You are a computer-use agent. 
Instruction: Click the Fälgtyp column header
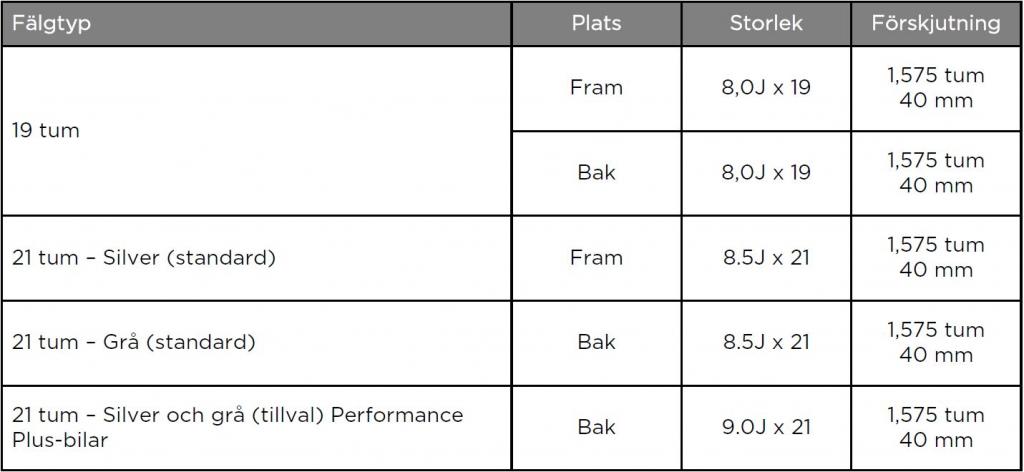pyautogui.click(x=257, y=24)
